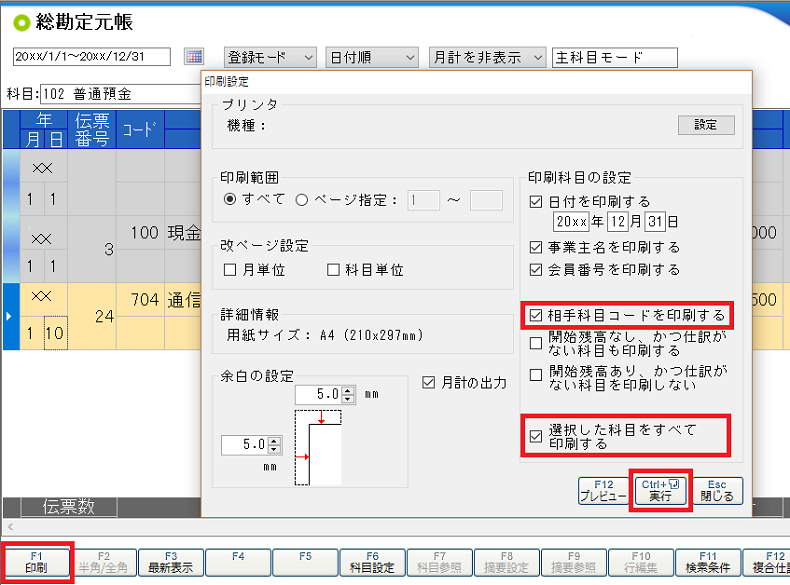Click the print date year field
This screenshot has width=790, height=585.
(571, 222)
